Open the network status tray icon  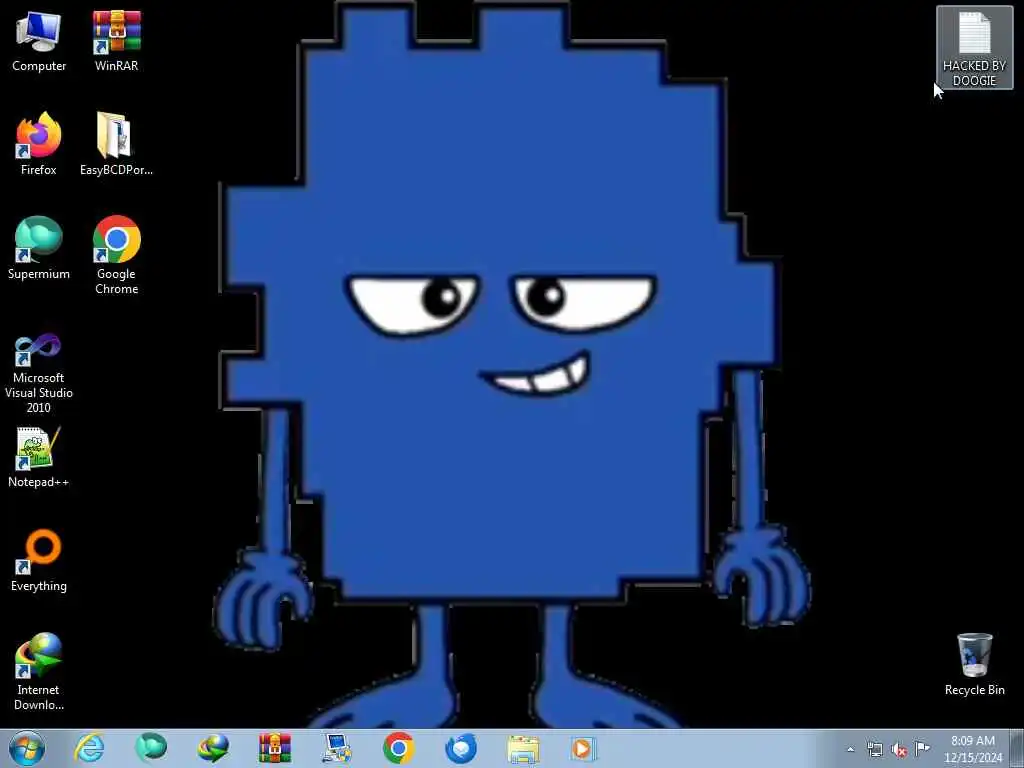[875, 749]
